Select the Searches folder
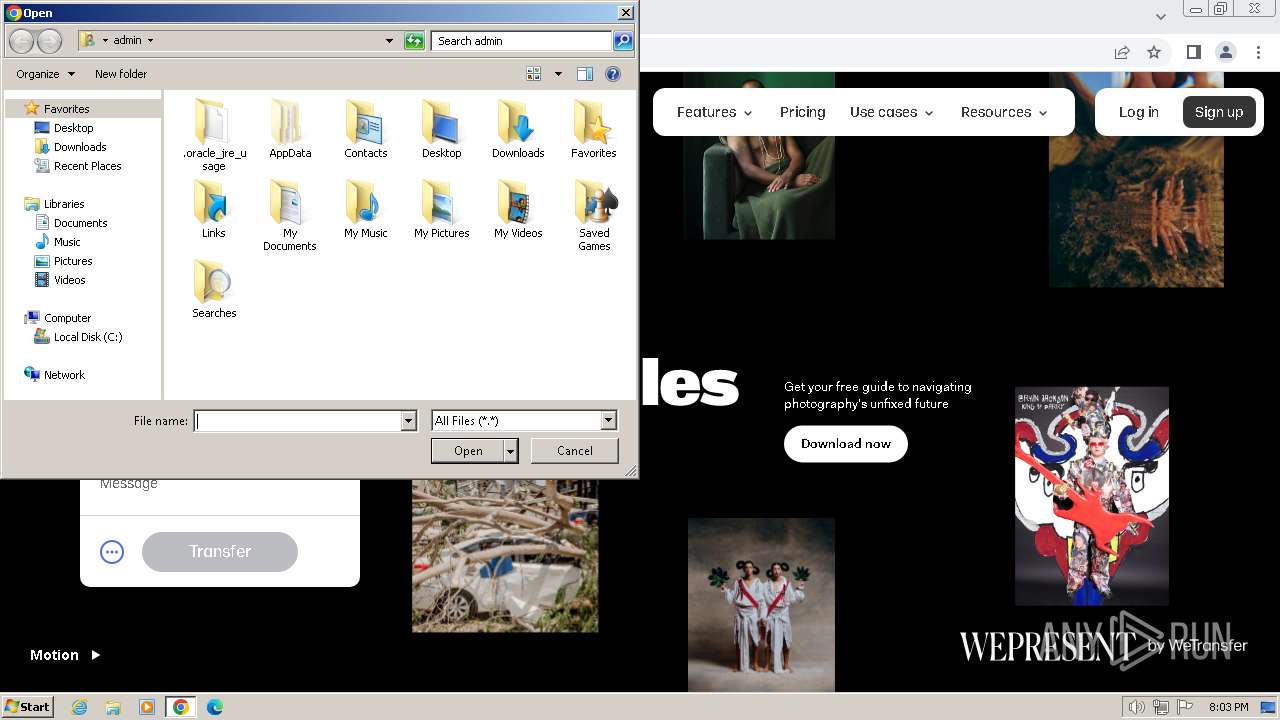1280x720 pixels. [214, 289]
